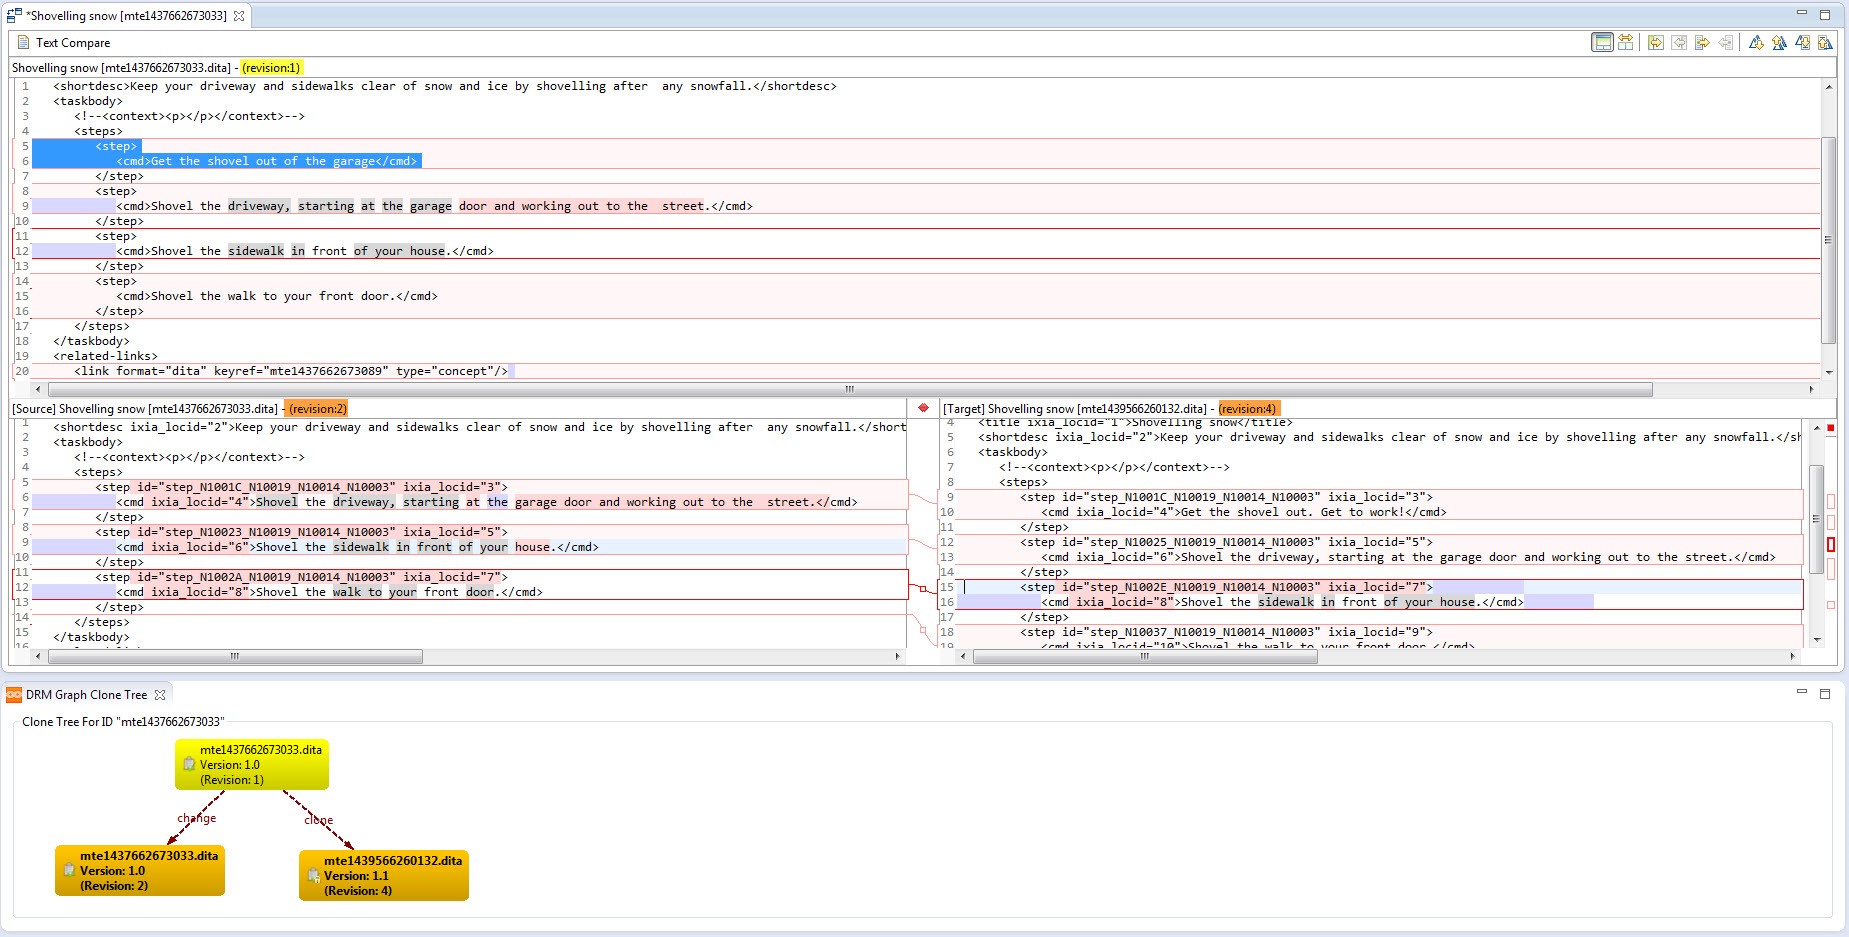Click ancestor pane horizontal scroll right arrow

[x=1811, y=390]
